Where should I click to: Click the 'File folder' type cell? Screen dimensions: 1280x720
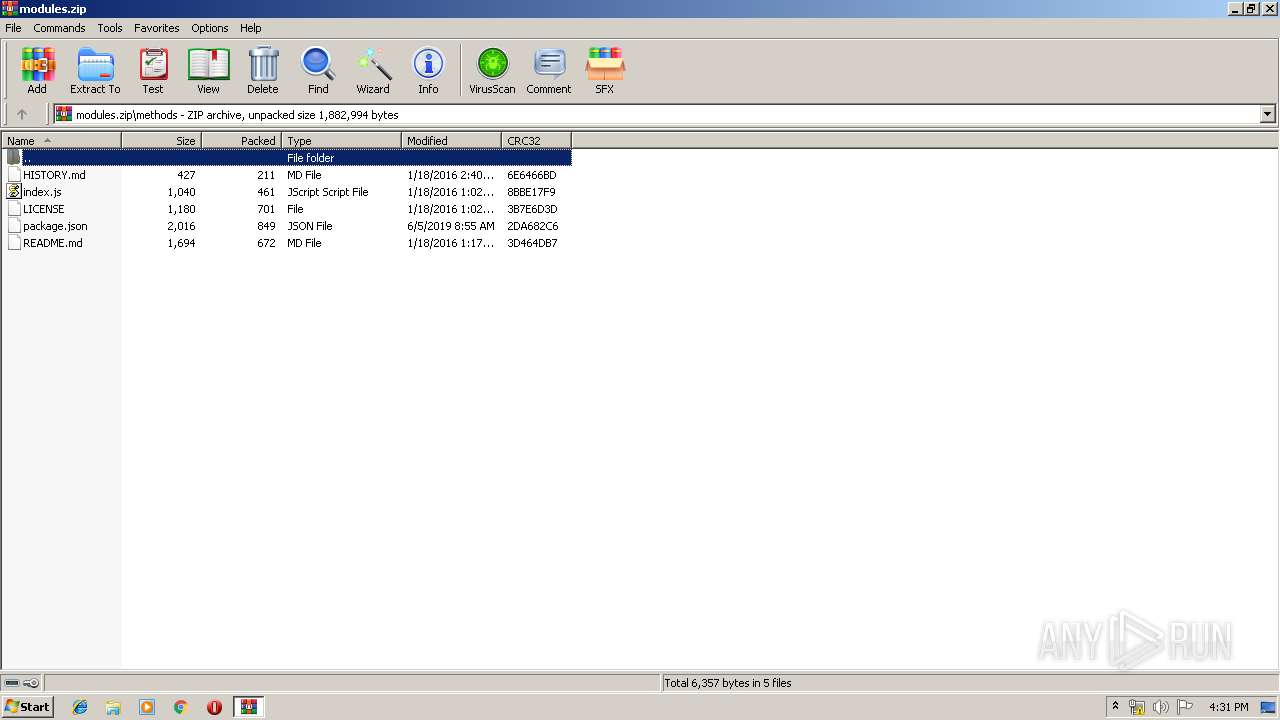pyautogui.click(x=311, y=158)
